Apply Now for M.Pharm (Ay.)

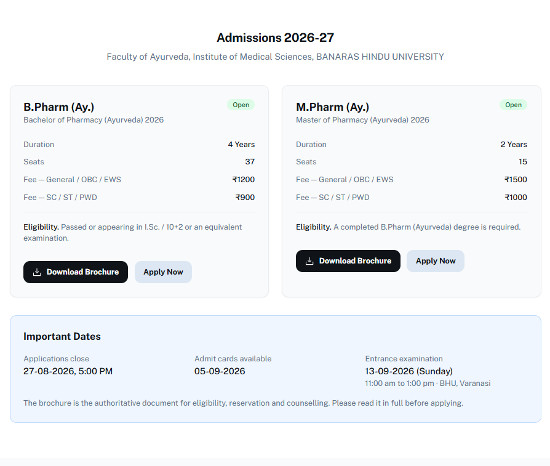[435, 261]
